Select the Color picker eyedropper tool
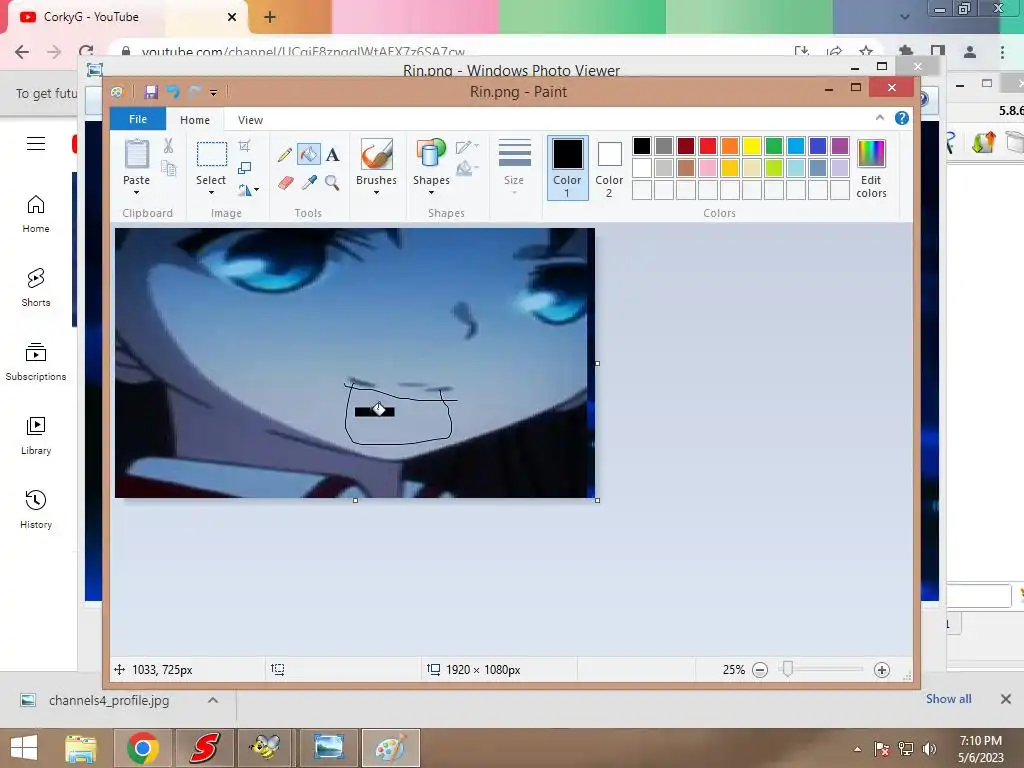 tap(309, 182)
